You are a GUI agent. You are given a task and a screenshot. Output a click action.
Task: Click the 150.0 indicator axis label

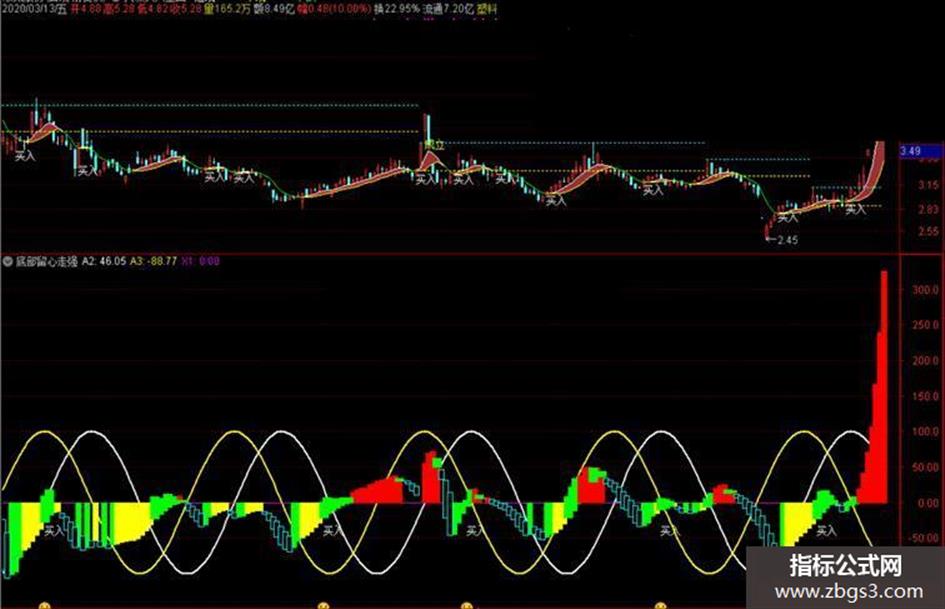click(x=926, y=397)
